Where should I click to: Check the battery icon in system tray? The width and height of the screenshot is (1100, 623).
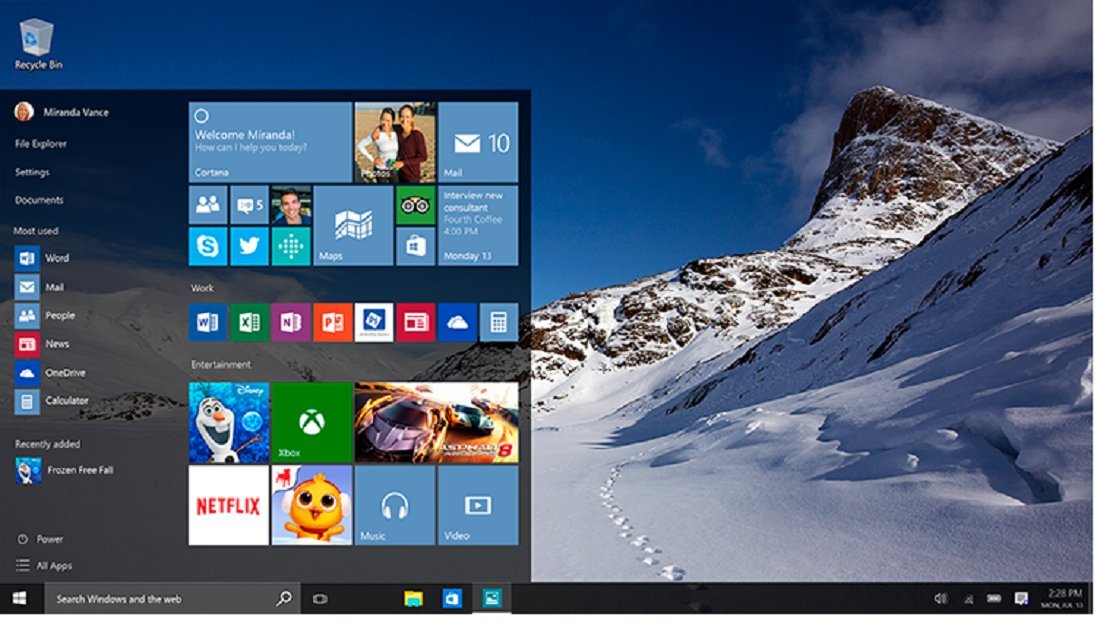tap(994, 598)
